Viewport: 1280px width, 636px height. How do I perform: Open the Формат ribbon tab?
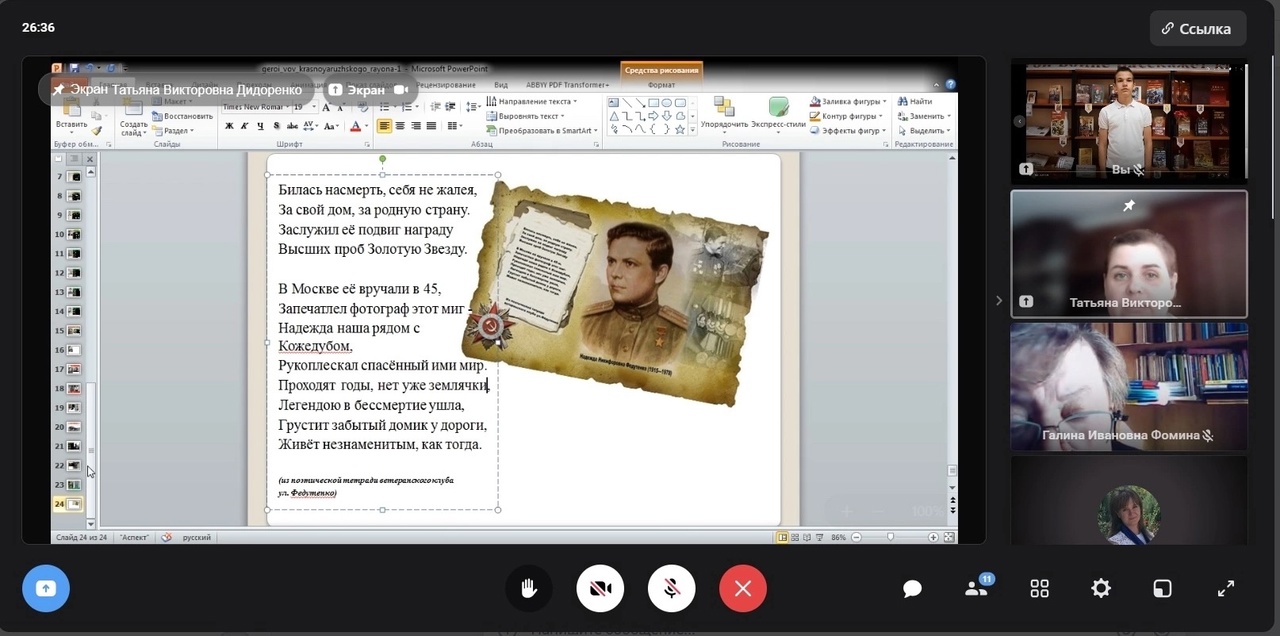click(661, 85)
